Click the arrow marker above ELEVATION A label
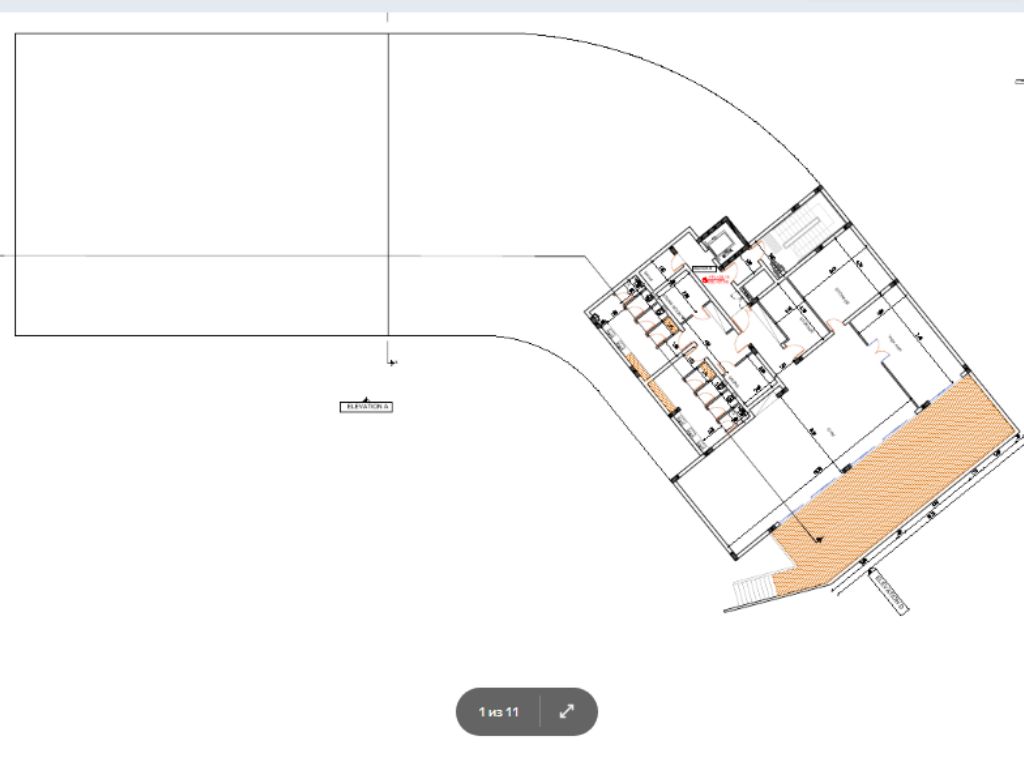The width and height of the screenshot is (1024, 768). point(366,398)
